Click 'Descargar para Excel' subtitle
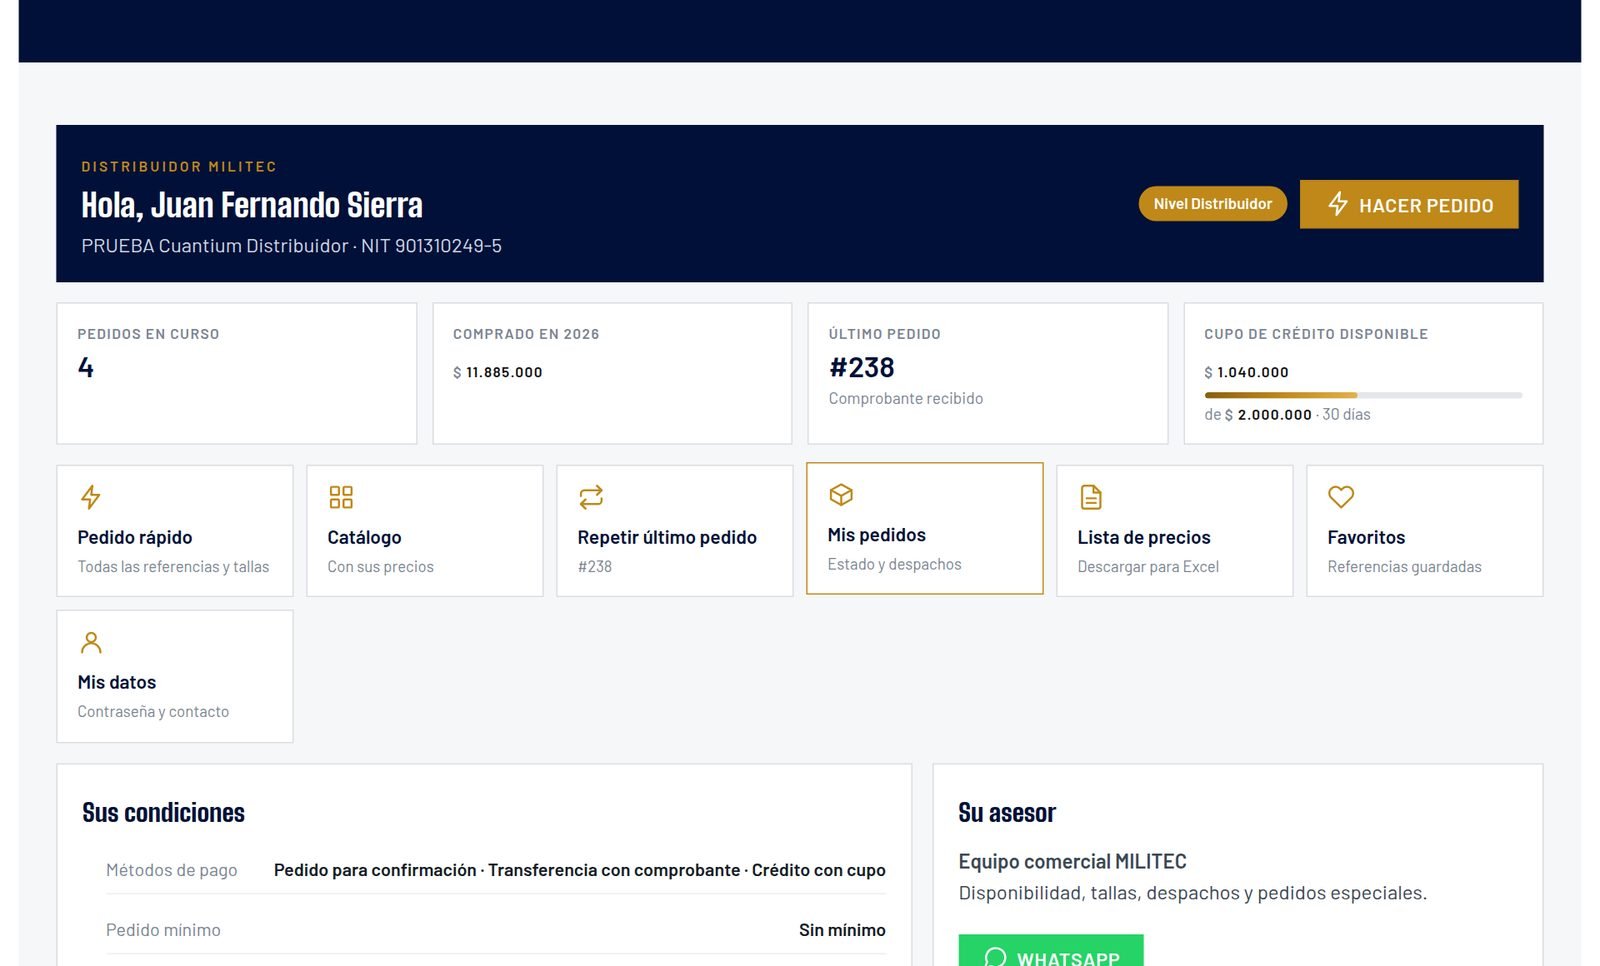The image size is (1600, 966). tap(1148, 566)
